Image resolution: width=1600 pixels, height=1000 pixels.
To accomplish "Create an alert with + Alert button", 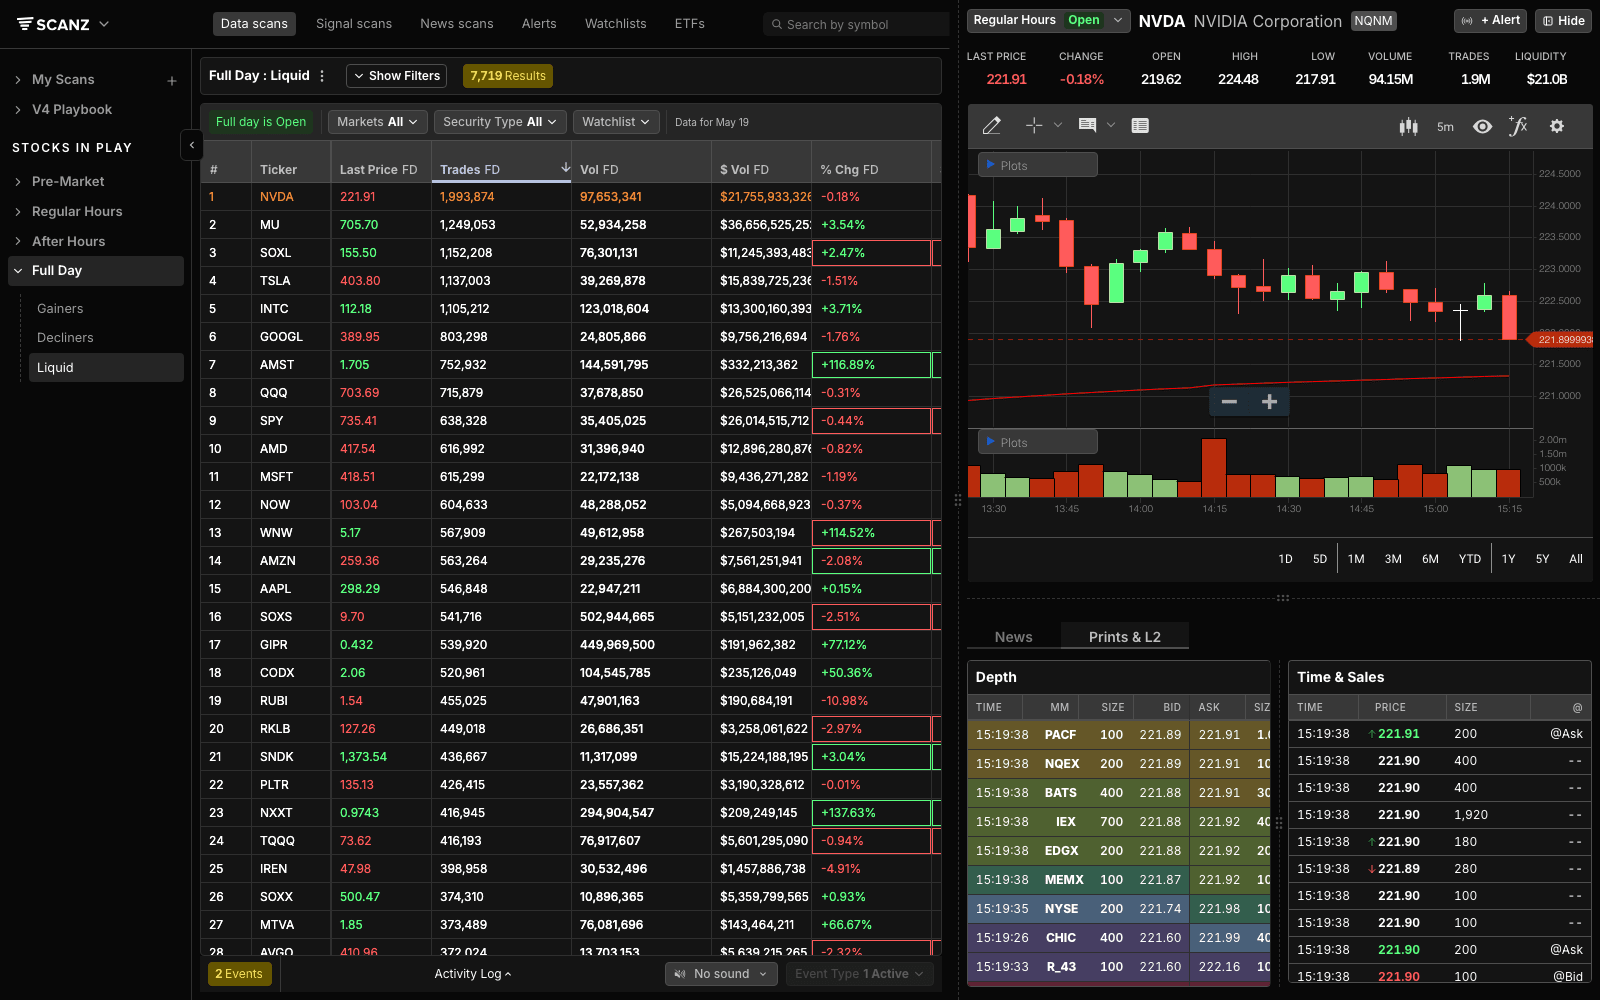I will pos(1491,20).
